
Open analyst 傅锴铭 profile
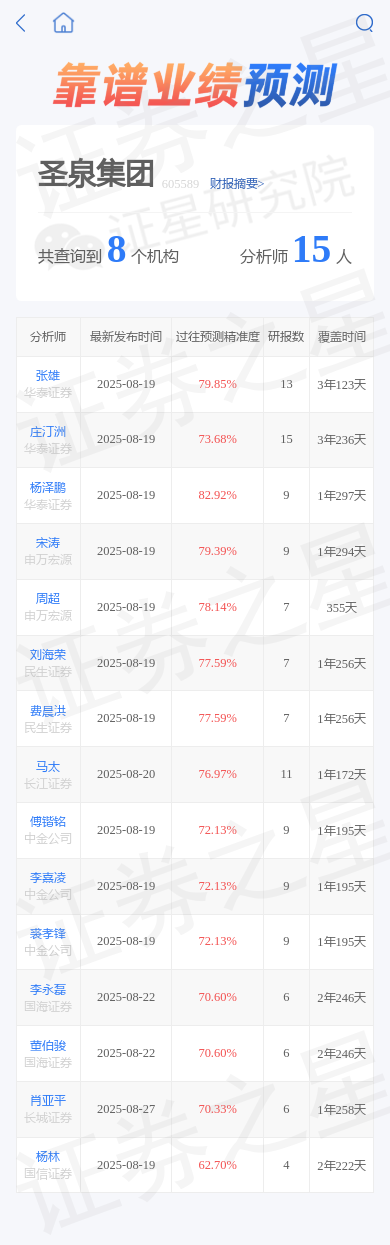[48, 822]
